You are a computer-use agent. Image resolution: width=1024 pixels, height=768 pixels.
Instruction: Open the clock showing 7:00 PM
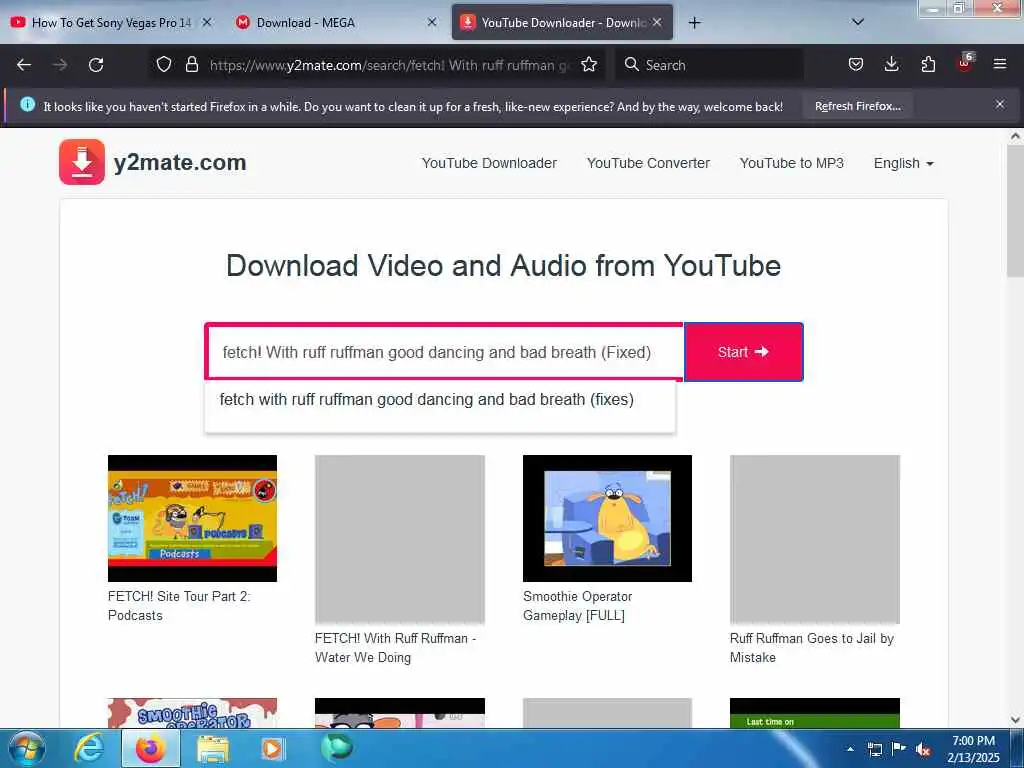pos(973,749)
